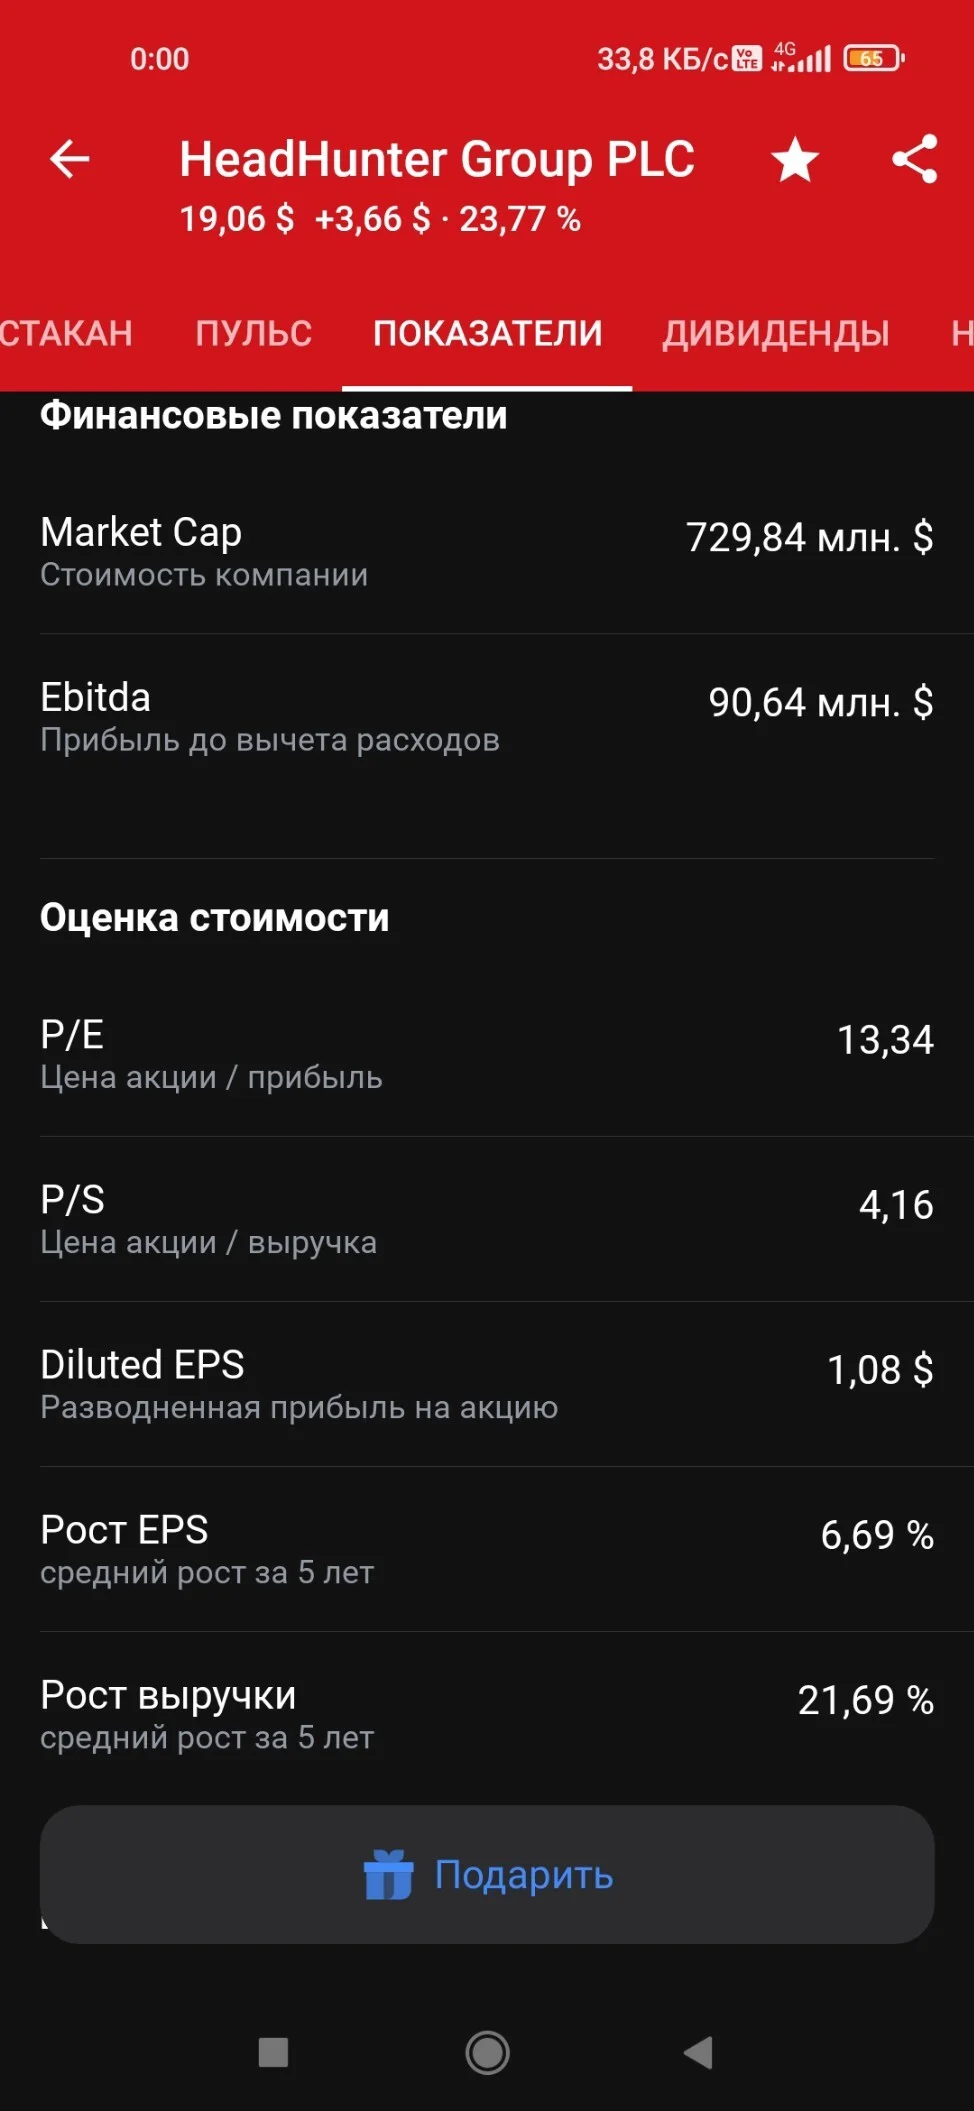Tap the Рост EPS row
The width and height of the screenshot is (974, 2111).
click(487, 1549)
